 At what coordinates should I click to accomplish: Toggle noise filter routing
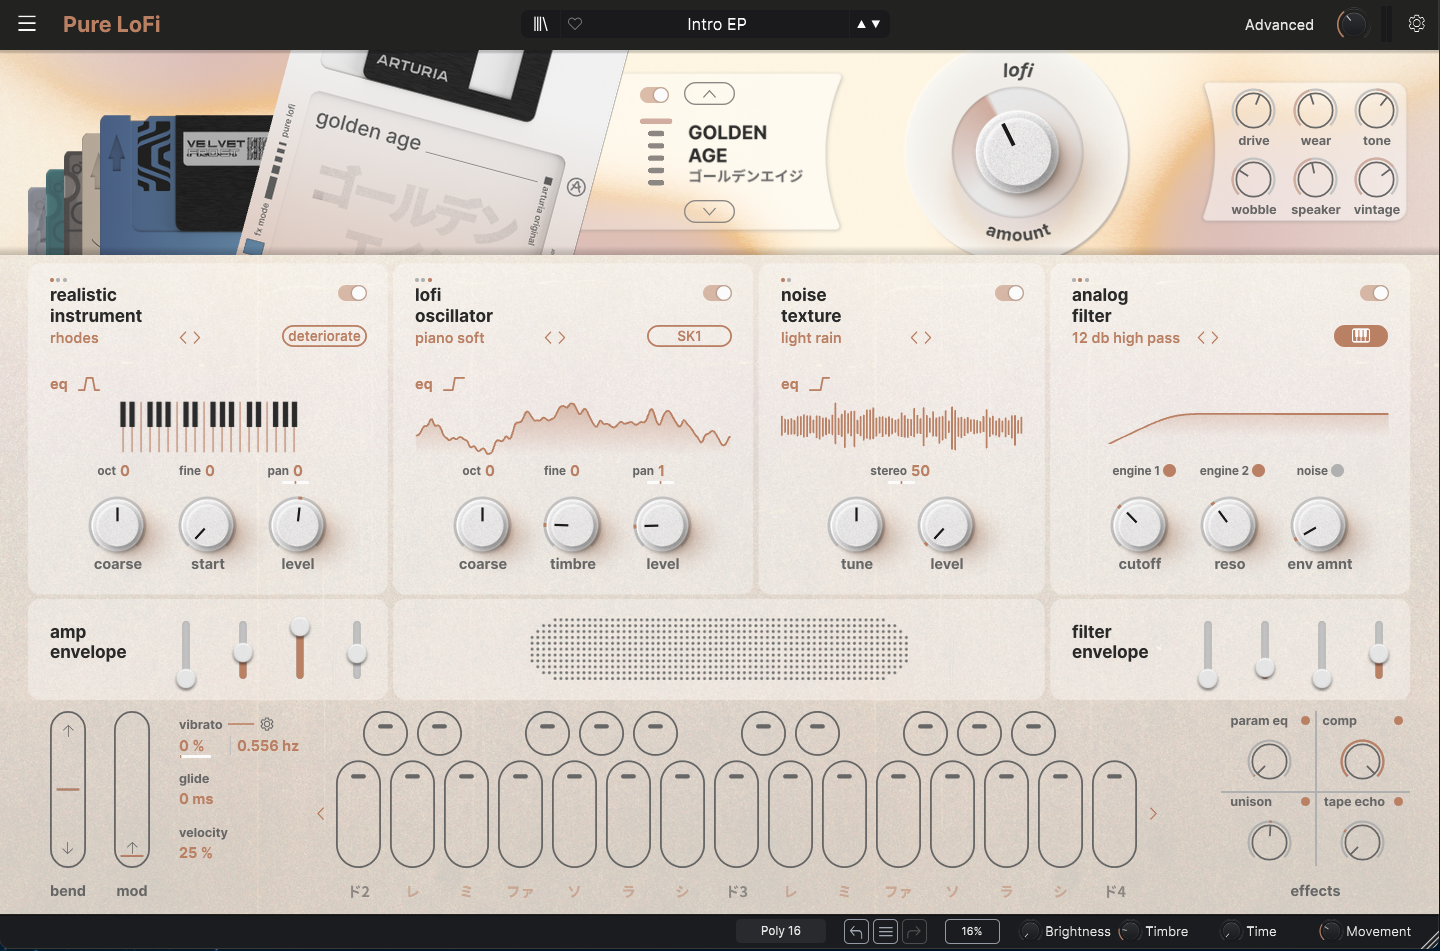pyautogui.click(x=1338, y=470)
